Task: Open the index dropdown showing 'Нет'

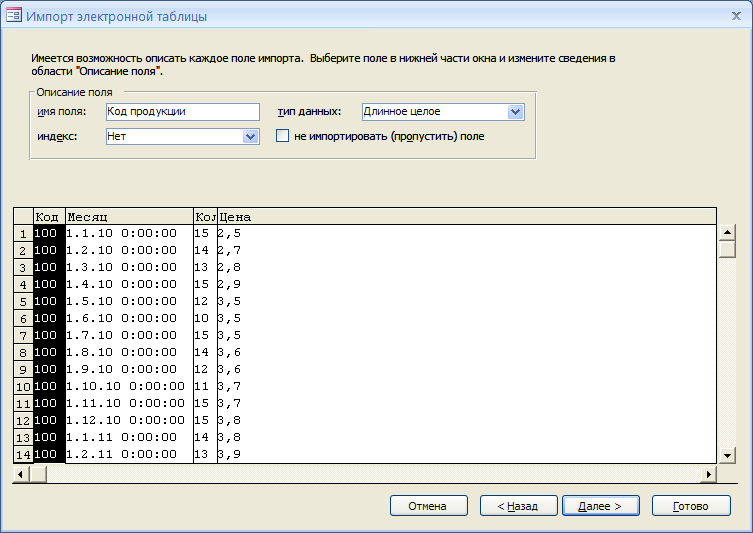Action: 250,137
